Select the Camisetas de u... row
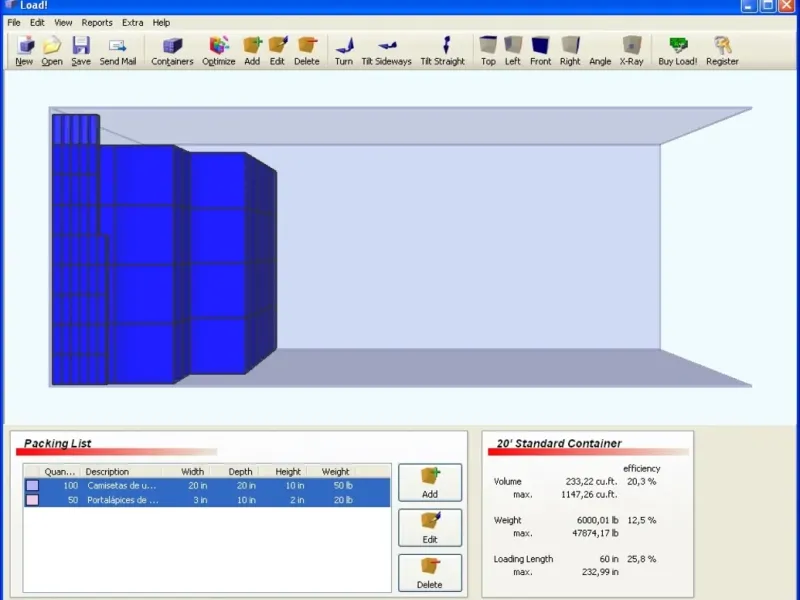The height and width of the screenshot is (600, 800). tap(207, 485)
